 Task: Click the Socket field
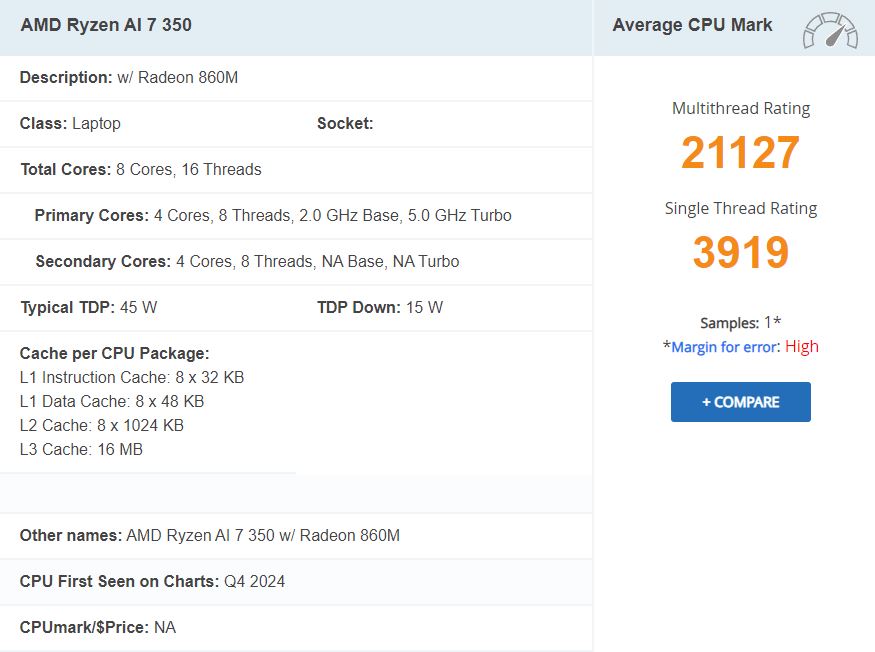pos(345,123)
